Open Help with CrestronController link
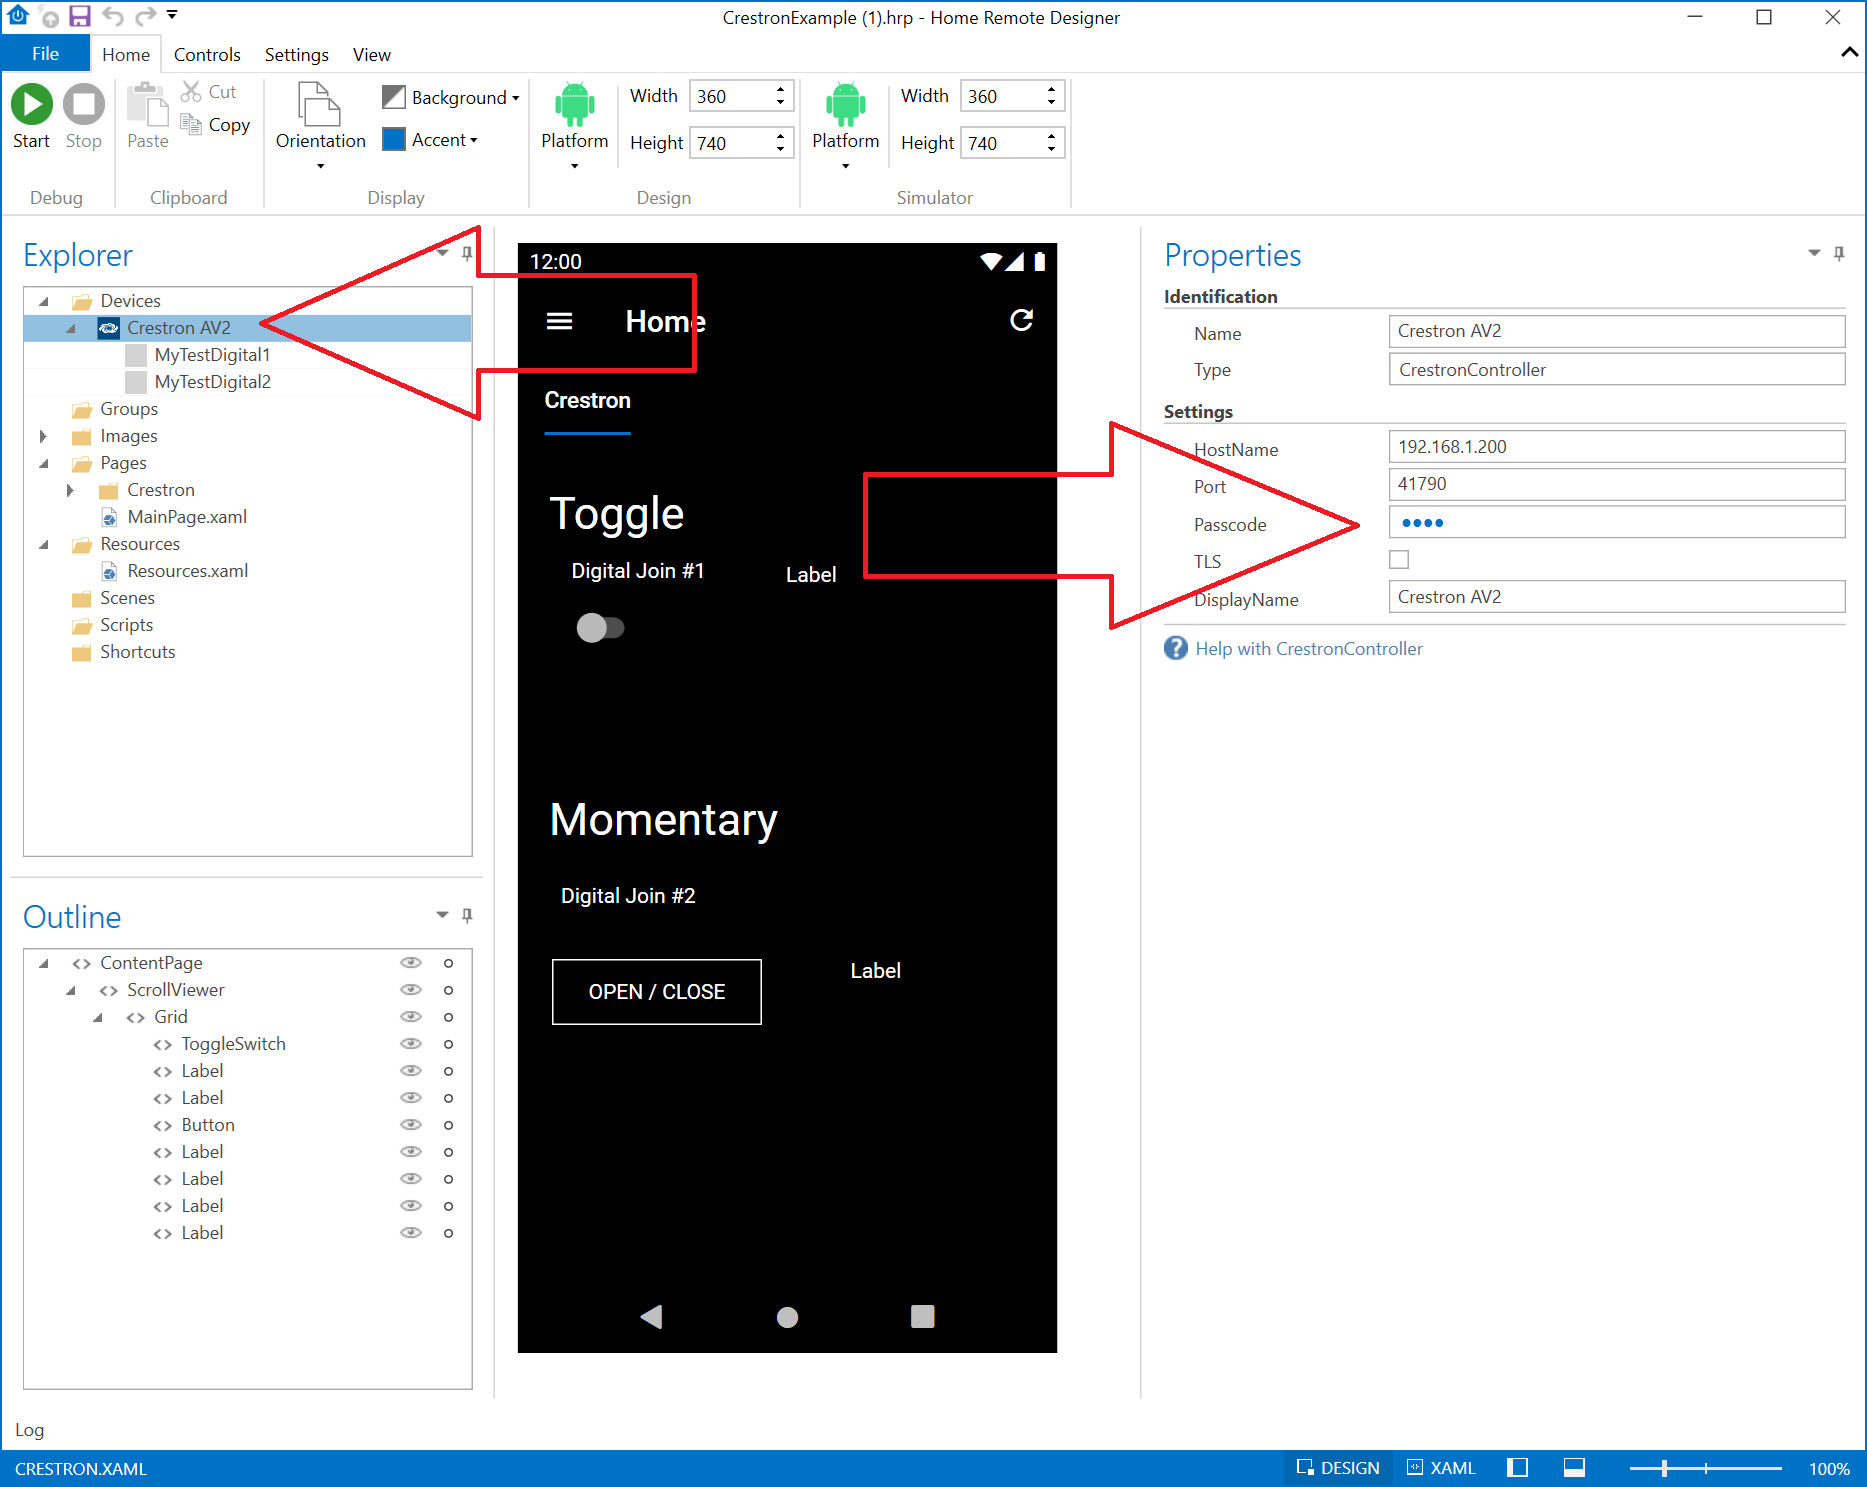Viewport: 1867px width, 1487px height. click(x=1308, y=649)
